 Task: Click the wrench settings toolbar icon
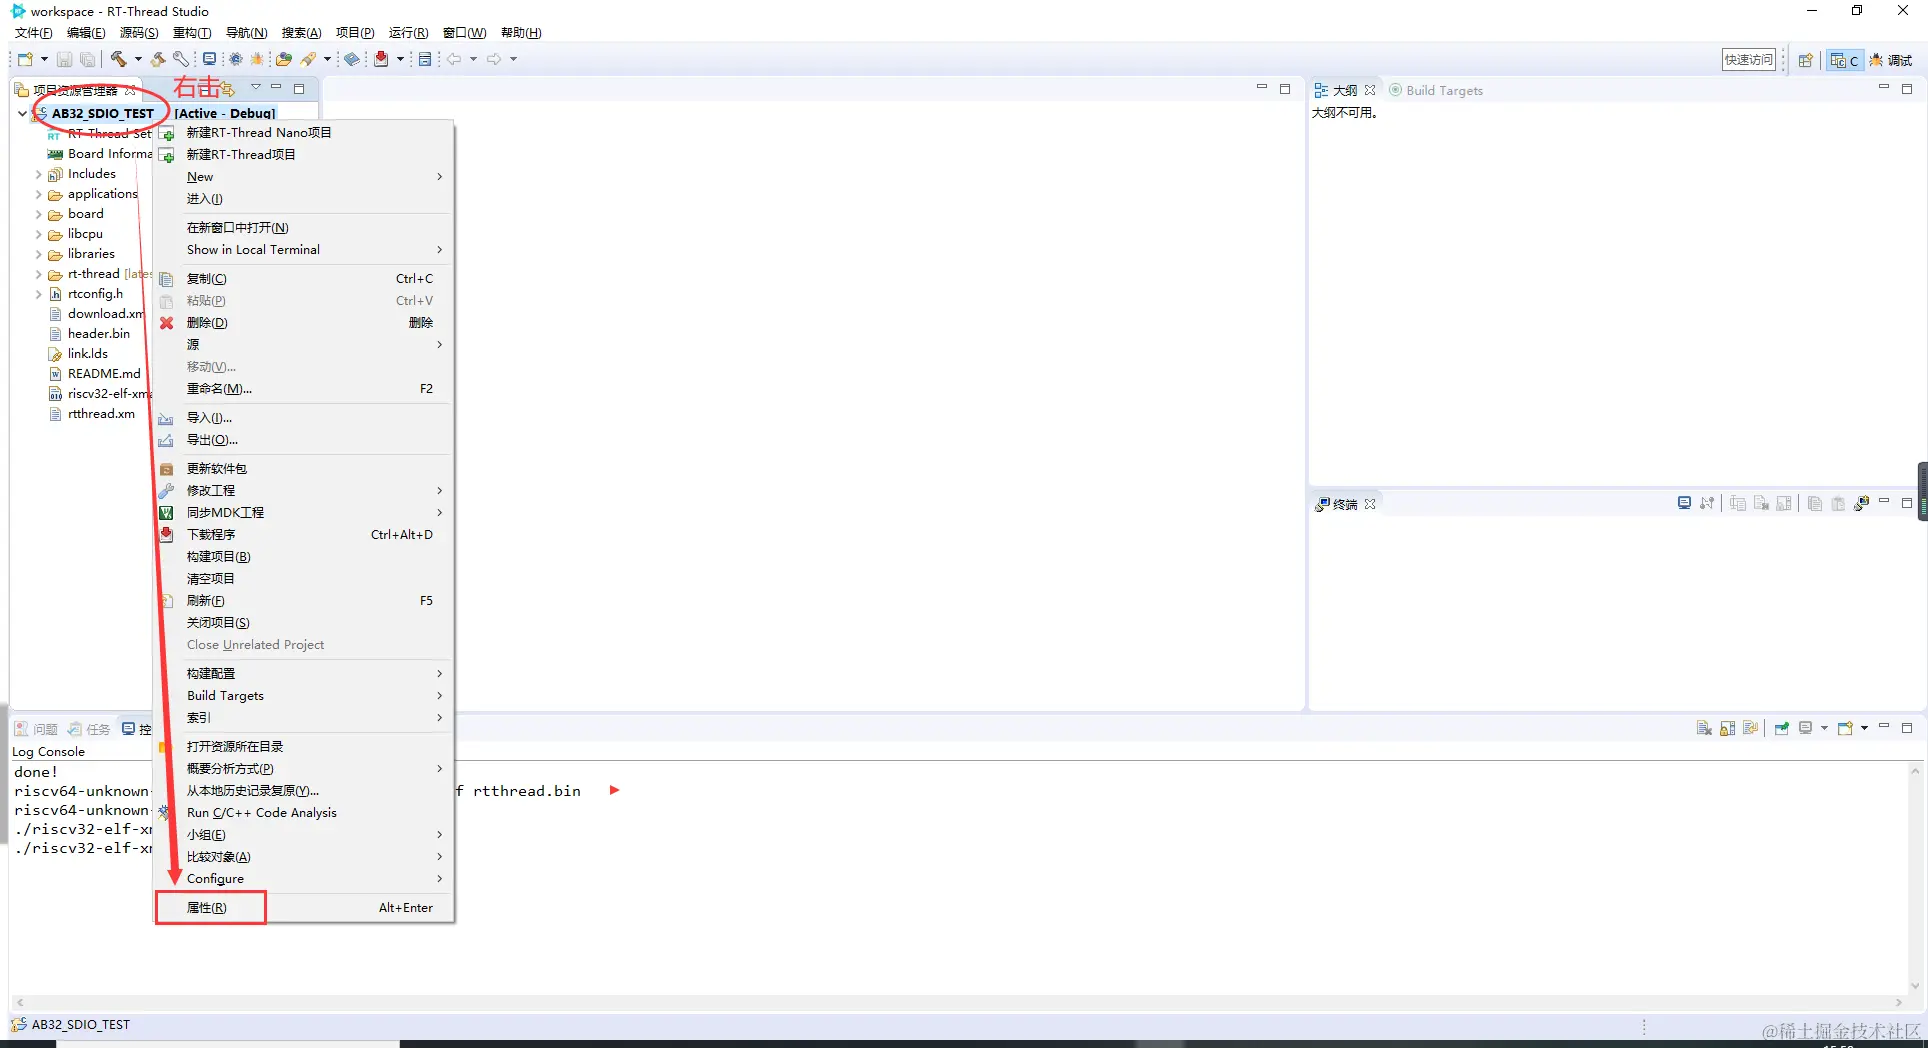tap(181, 59)
